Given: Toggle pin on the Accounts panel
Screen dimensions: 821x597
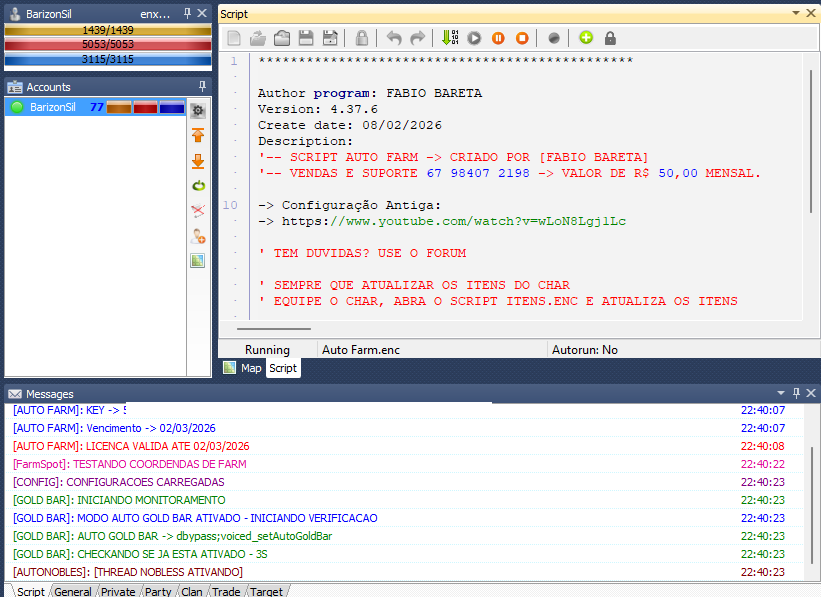Looking at the screenshot, I should point(203,87).
